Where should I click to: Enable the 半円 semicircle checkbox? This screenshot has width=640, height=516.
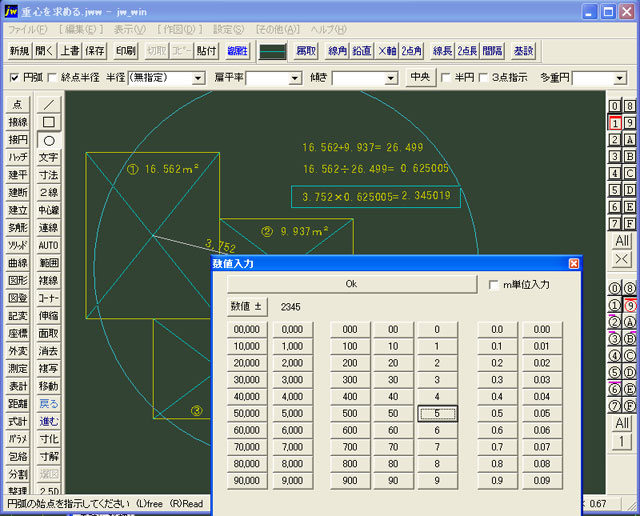click(447, 77)
